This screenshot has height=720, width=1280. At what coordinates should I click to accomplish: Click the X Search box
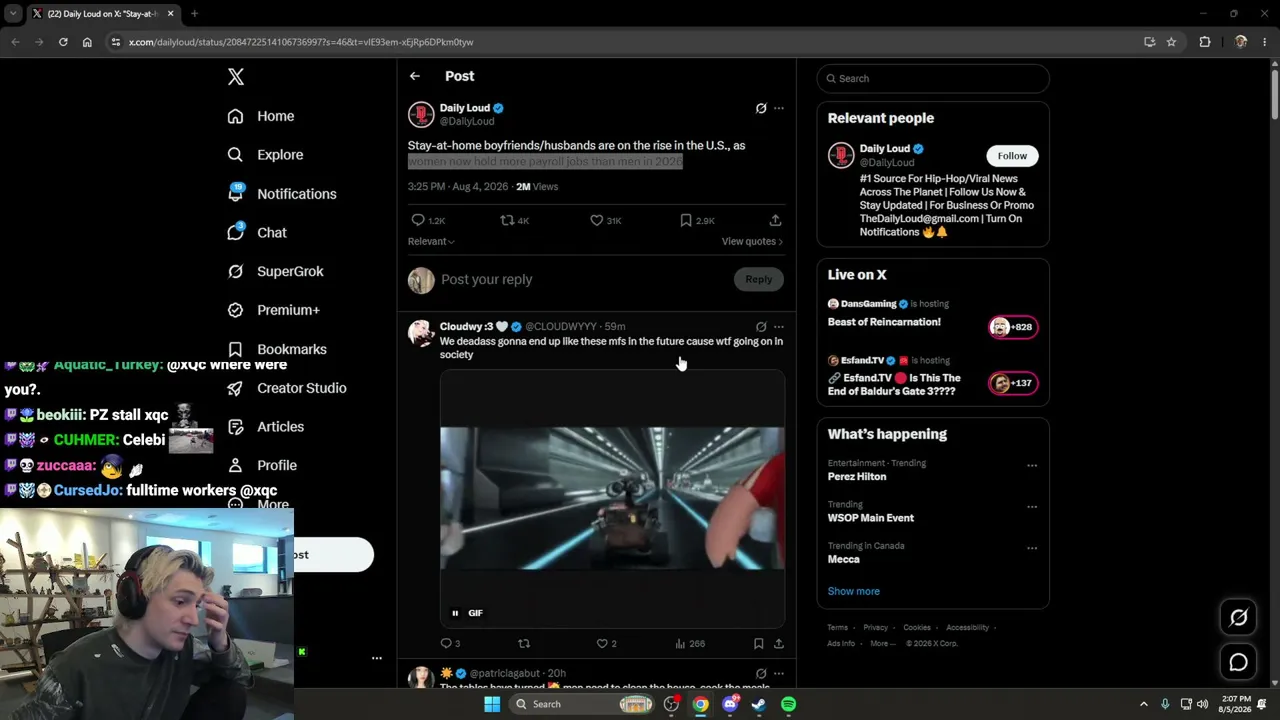point(933,78)
